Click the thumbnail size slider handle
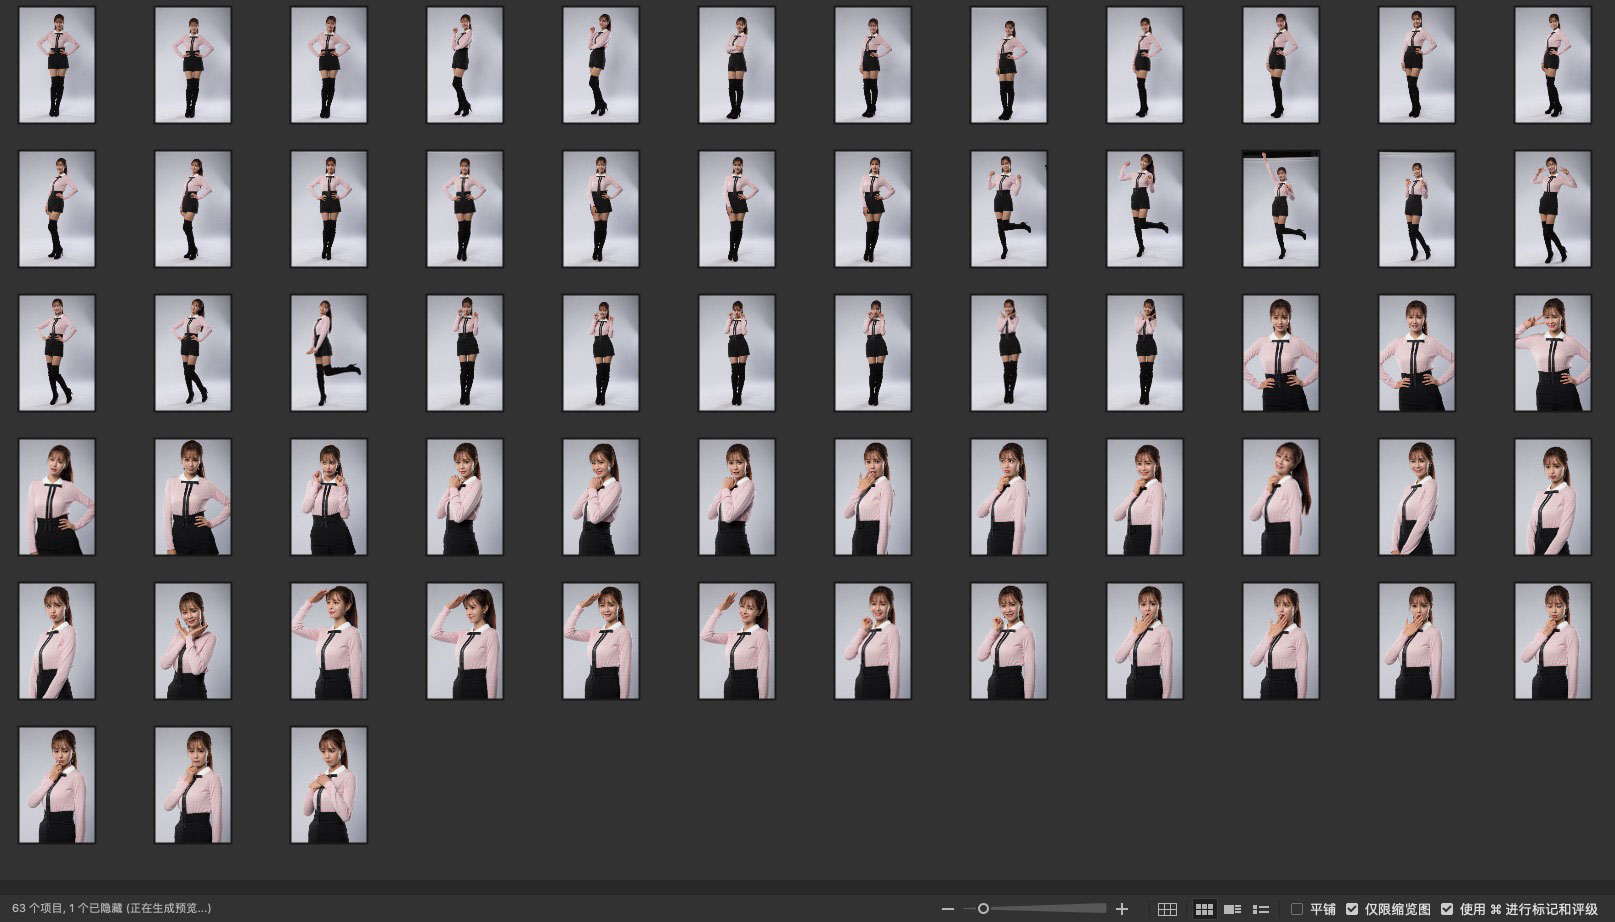The width and height of the screenshot is (1615, 922). tap(983, 909)
